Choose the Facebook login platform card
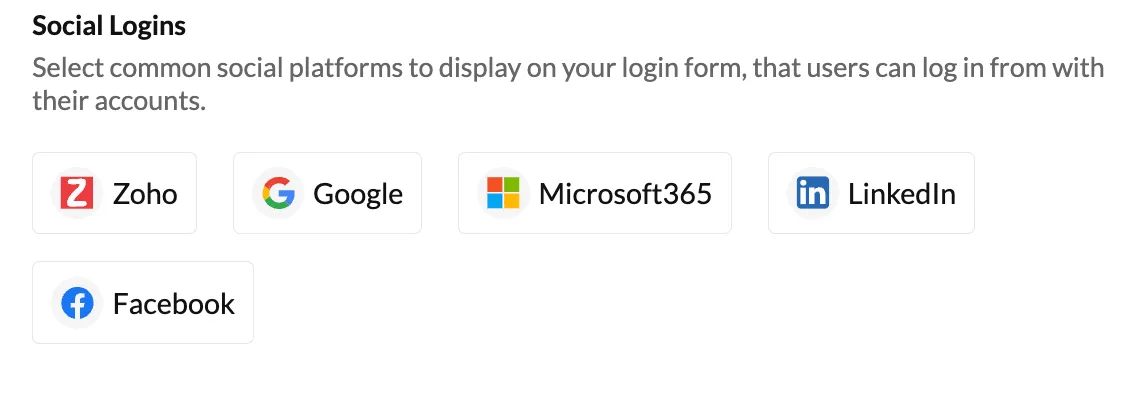1146x406 pixels. (x=143, y=302)
